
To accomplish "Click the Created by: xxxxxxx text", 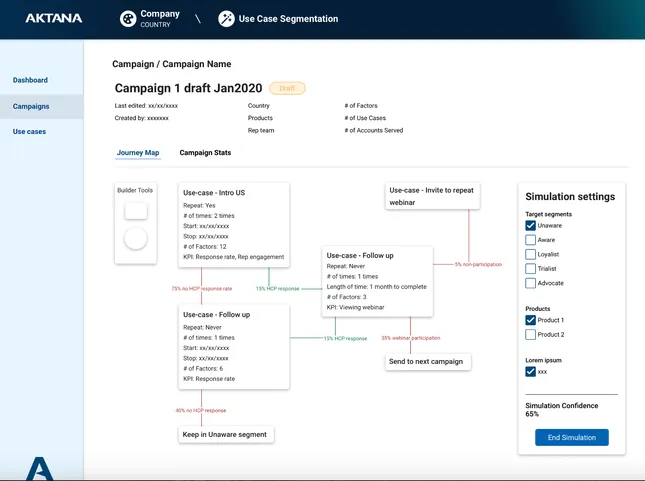I will 142,118.
